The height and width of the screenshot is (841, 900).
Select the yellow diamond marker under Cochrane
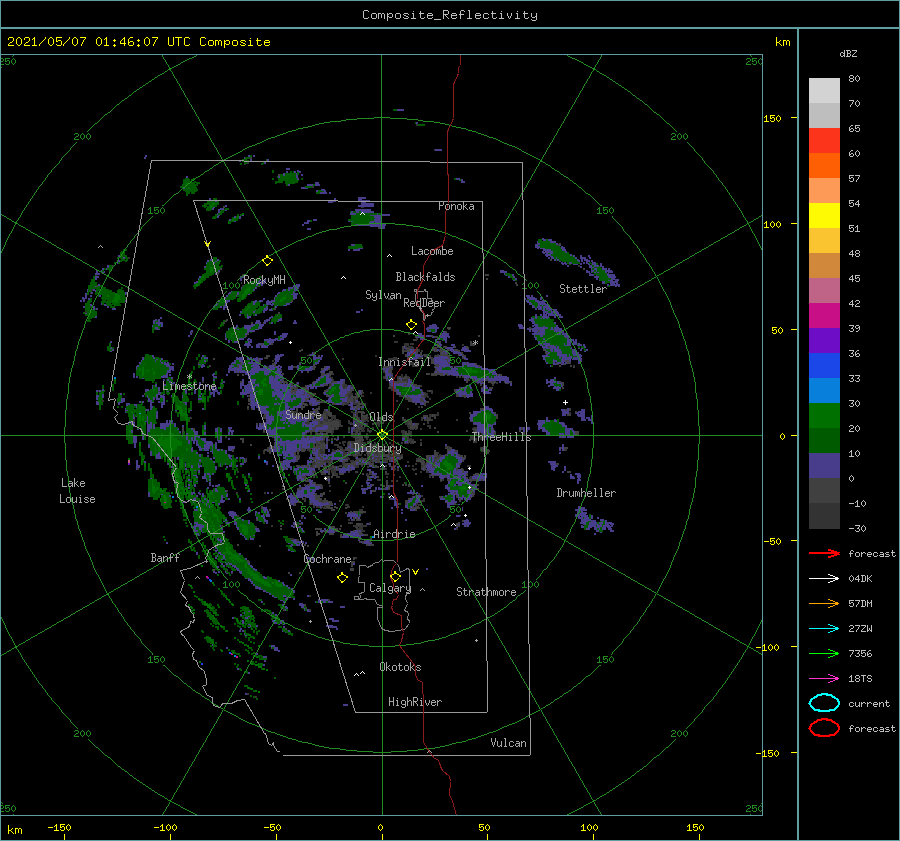[342, 578]
